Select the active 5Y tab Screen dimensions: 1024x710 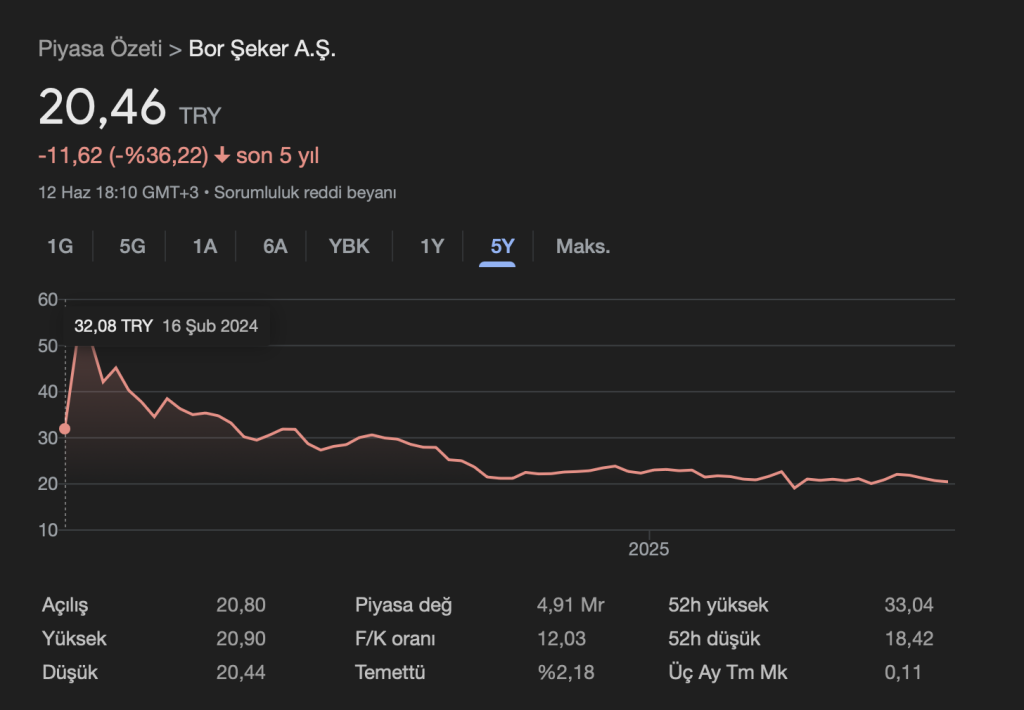tap(502, 246)
